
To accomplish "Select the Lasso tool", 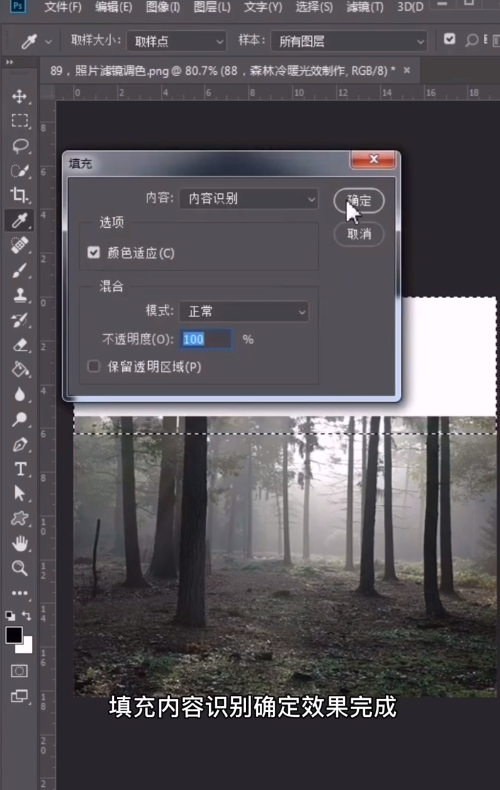I will point(20,146).
